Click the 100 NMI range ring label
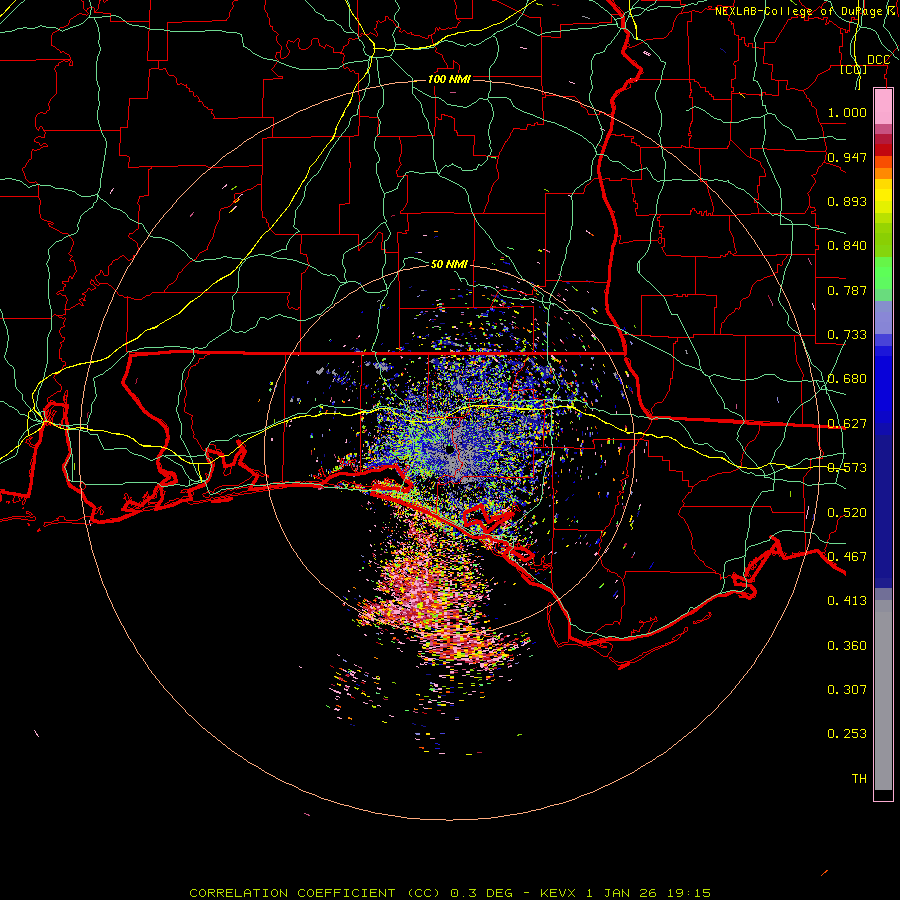 (449, 79)
